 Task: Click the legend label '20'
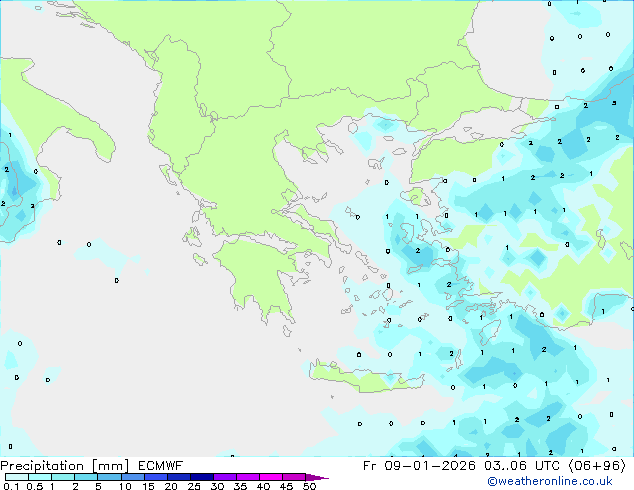coord(171,486)
